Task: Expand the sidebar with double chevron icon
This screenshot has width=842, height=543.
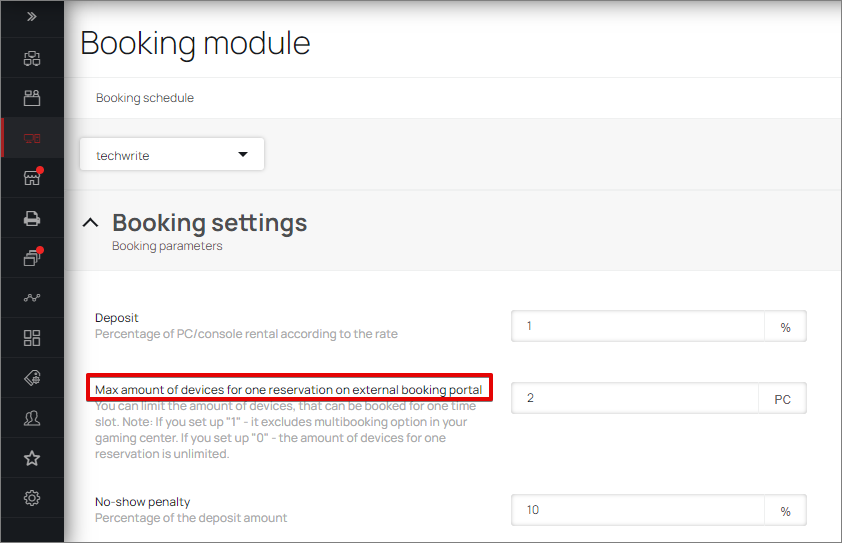Action: click(x=32, y=17)
